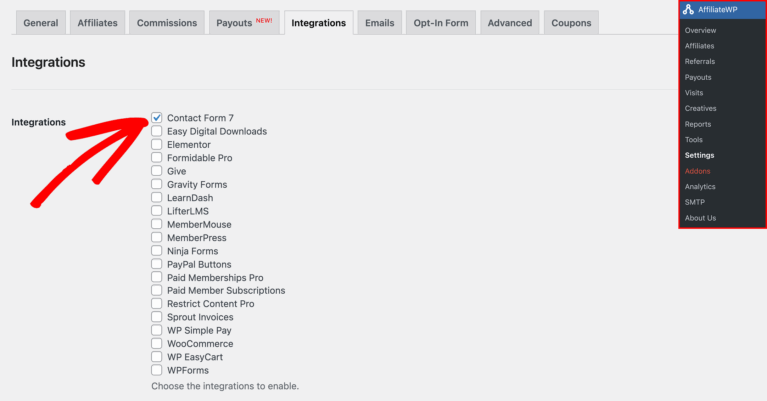Uncheck the Contact Form 7 checkbox
This screenshot has height=401, width=767.
click(157, 118)
